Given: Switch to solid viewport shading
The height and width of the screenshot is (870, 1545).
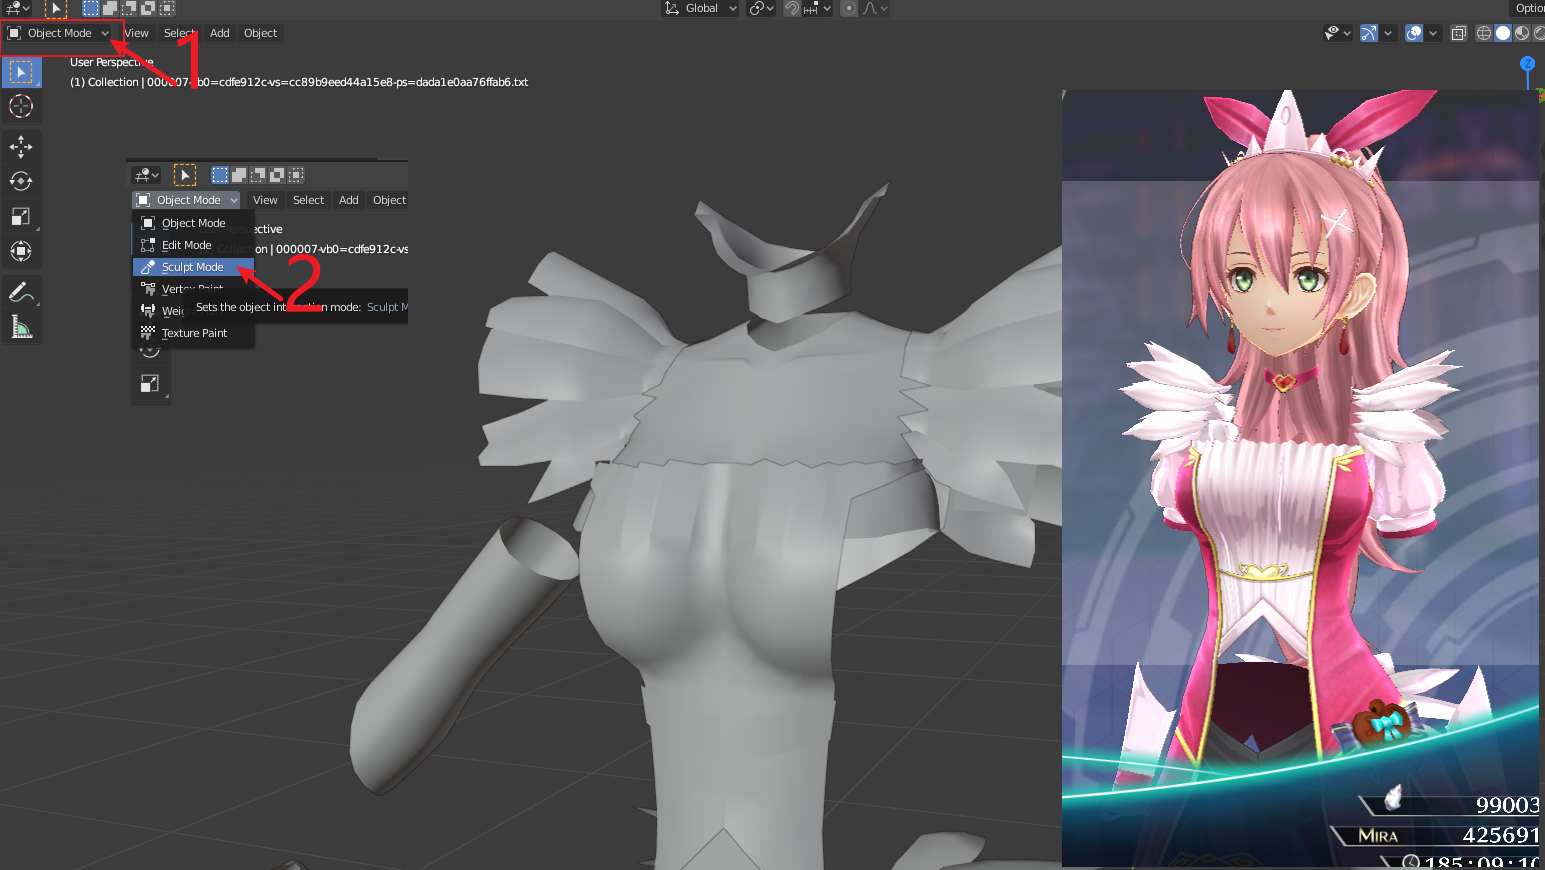Looking at the screenshot, I should click(1503, 33).
